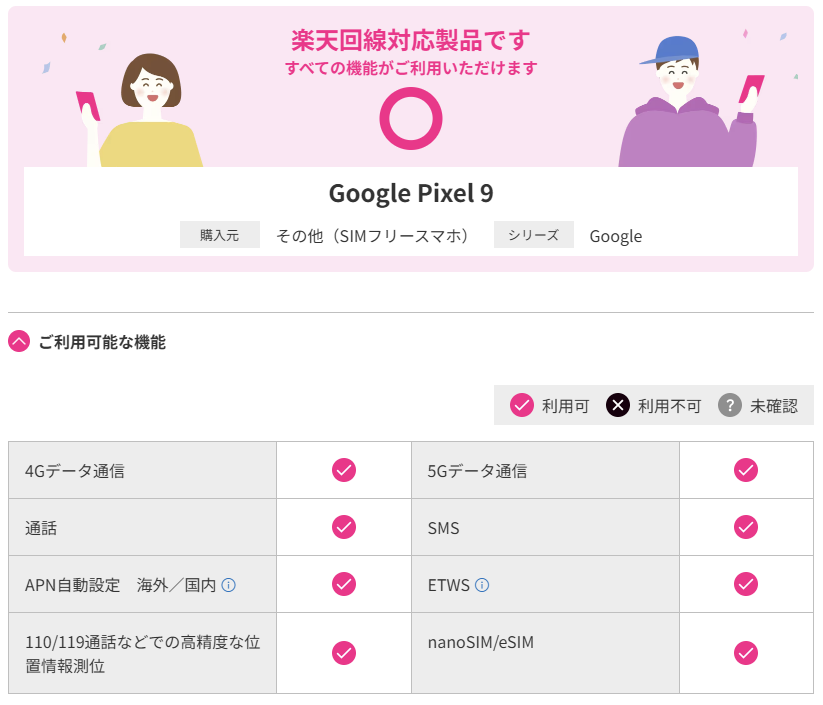Click the ETWS row checkmark icon

click(746, 584)
